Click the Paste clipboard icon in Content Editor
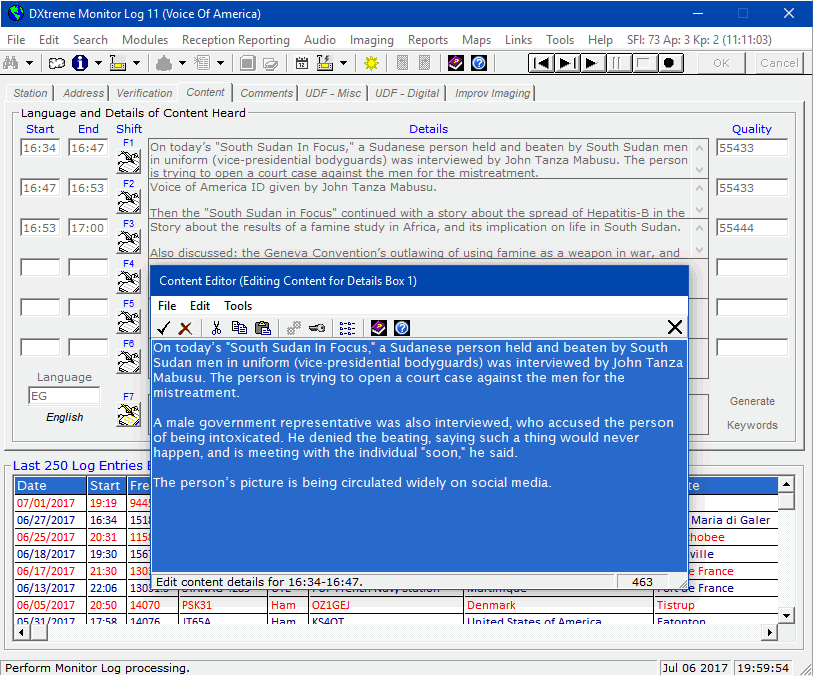The height and width of the screenshot is (676, 813). (x=262, y=328)
